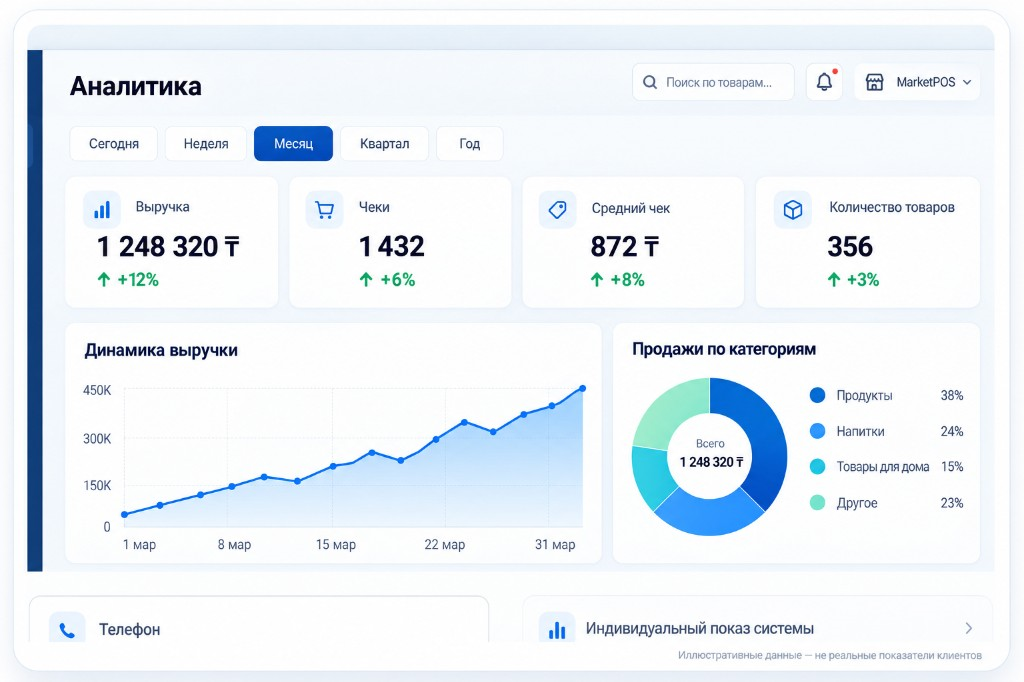Click the 38% value for Продукты
Image resolution: width=1024 pixels, height=682 pixels.
952,395
